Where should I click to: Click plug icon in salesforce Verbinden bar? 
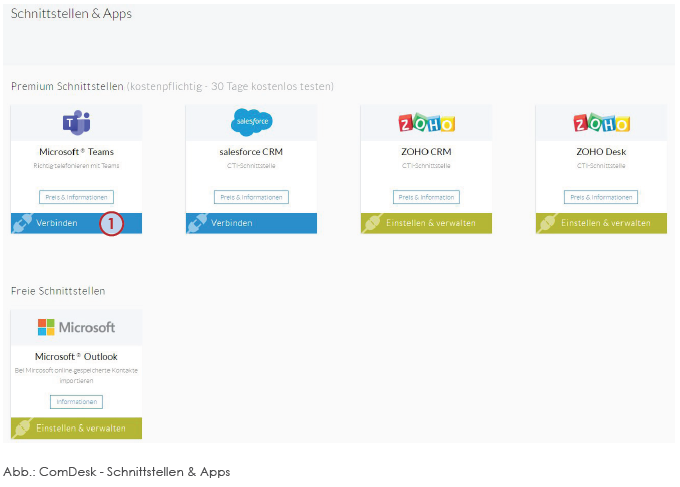(x=197, y=223)
